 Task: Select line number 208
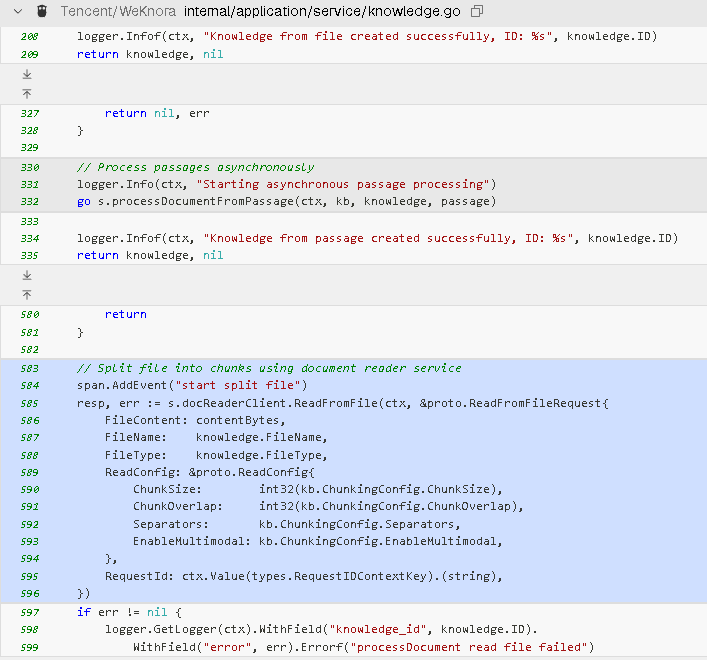30,37
